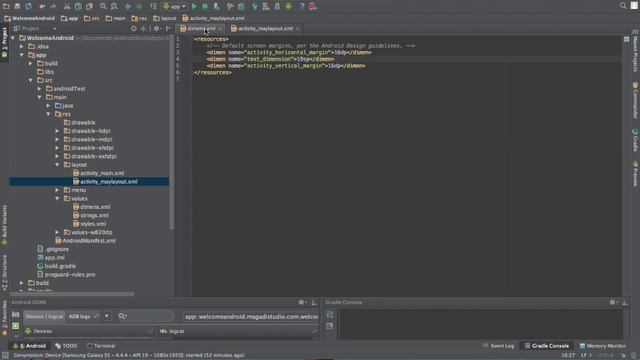Click the Redo arrow icon

53,7
